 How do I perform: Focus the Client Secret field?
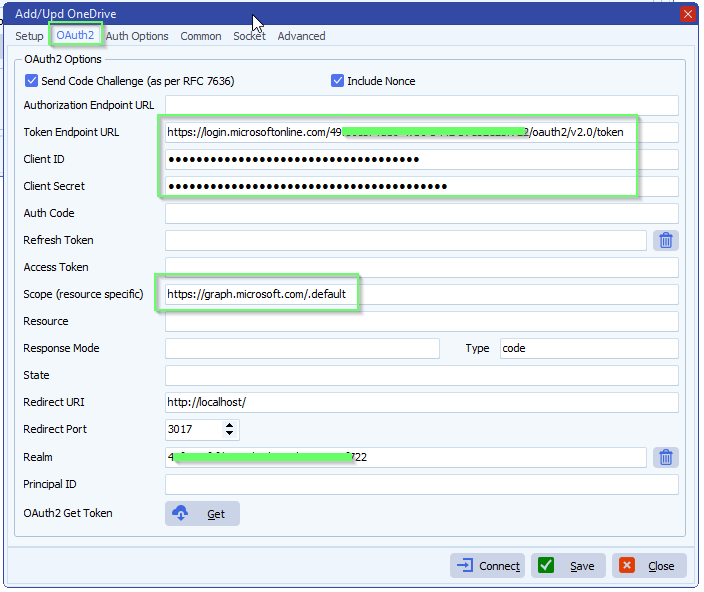tap(422, 186)
